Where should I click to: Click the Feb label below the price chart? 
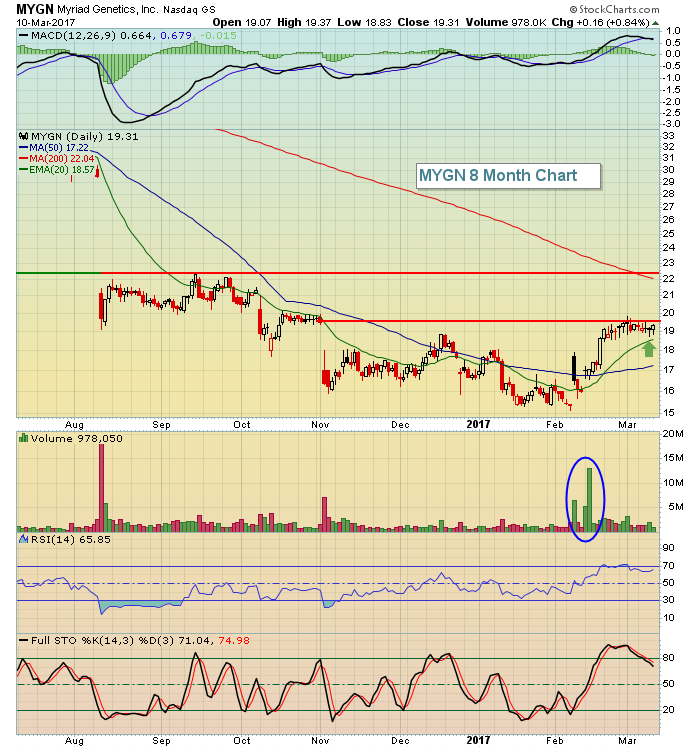click(x=554, y=425)
